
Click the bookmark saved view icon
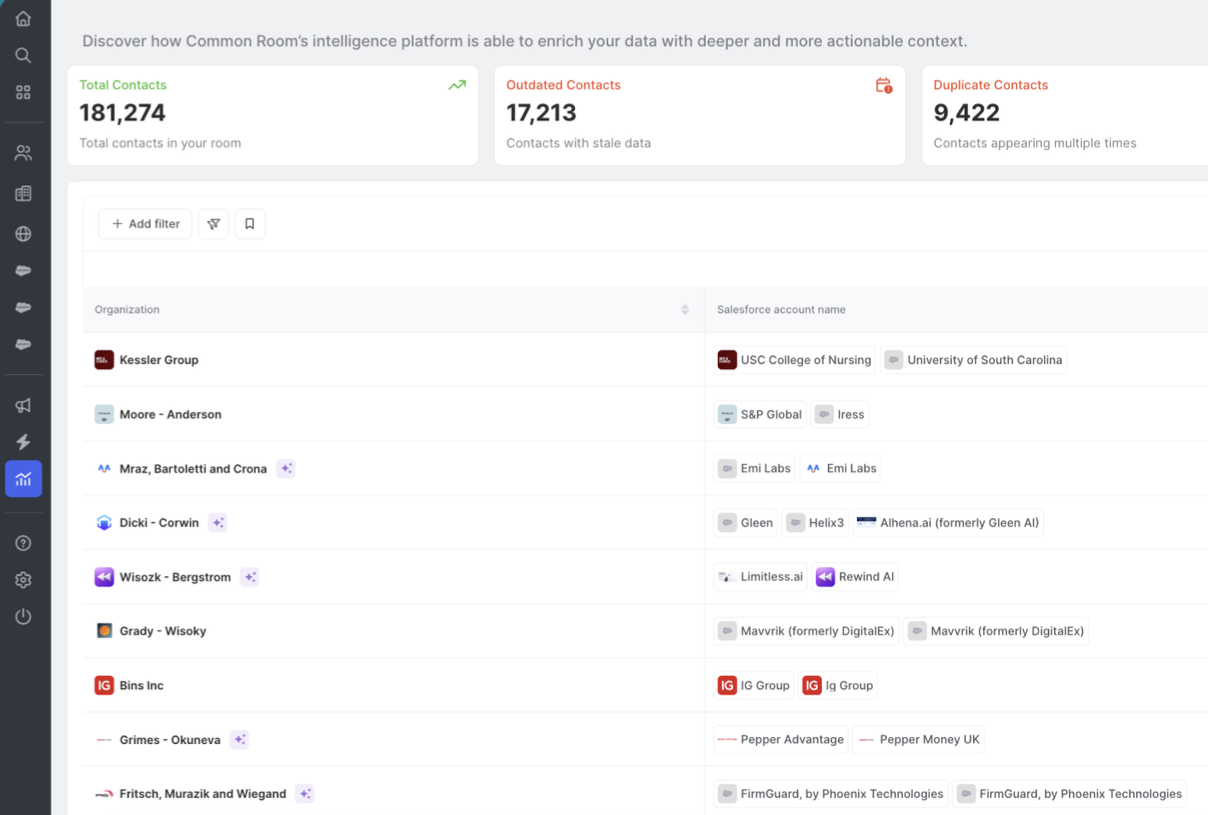click(x=250, y=224)
